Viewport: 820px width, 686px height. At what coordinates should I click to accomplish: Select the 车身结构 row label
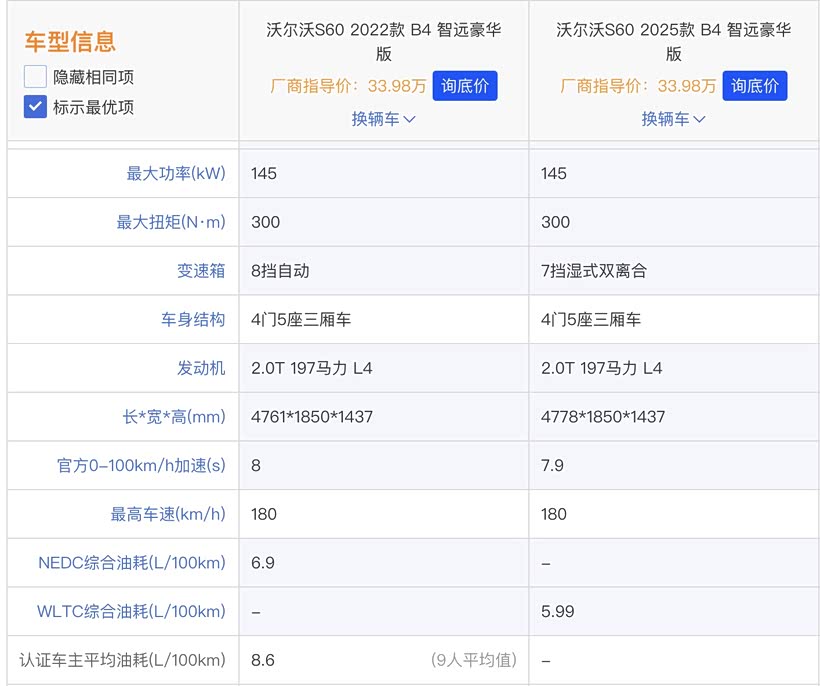click(x=193, y=320)
